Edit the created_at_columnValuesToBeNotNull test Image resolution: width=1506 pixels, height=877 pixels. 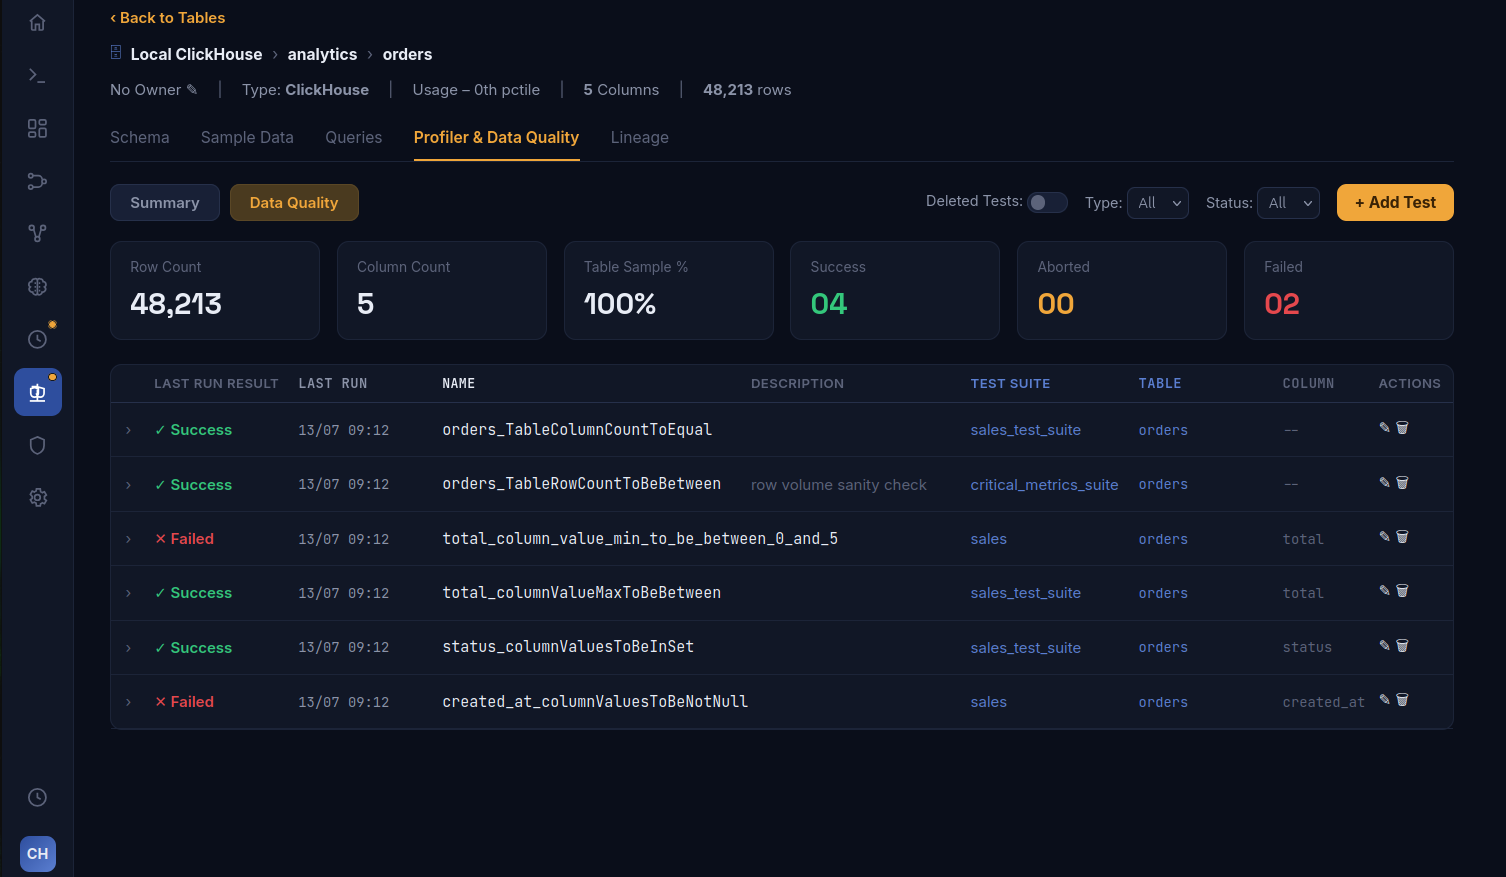pos(1385,700)
